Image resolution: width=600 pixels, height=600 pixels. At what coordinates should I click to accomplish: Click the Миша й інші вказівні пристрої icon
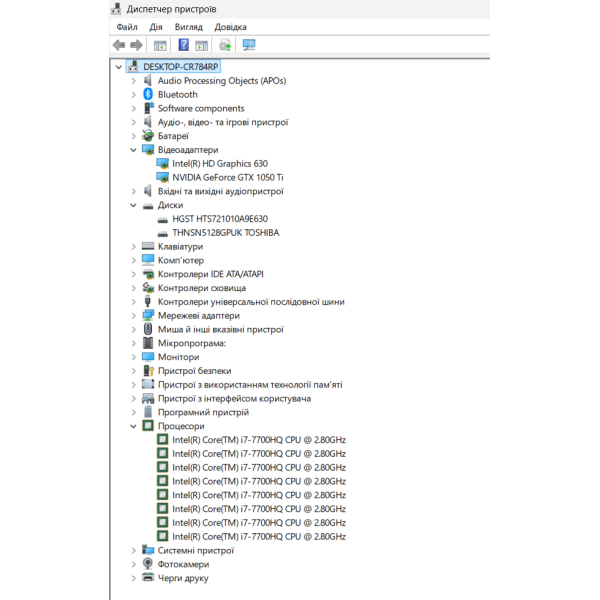(148, 329)
